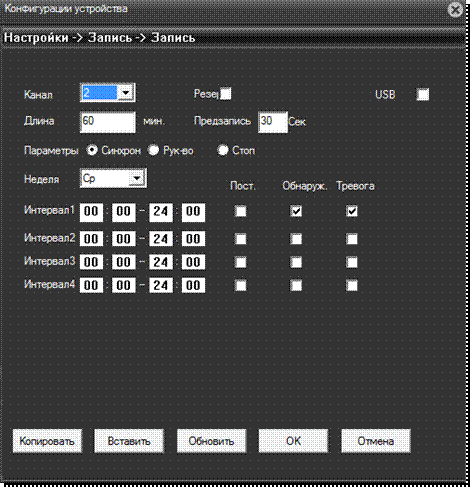Focus the Предзапись prerecord seconds field
Screen dimensions: 470x487
pyautogui.click(x=273, y=122)
